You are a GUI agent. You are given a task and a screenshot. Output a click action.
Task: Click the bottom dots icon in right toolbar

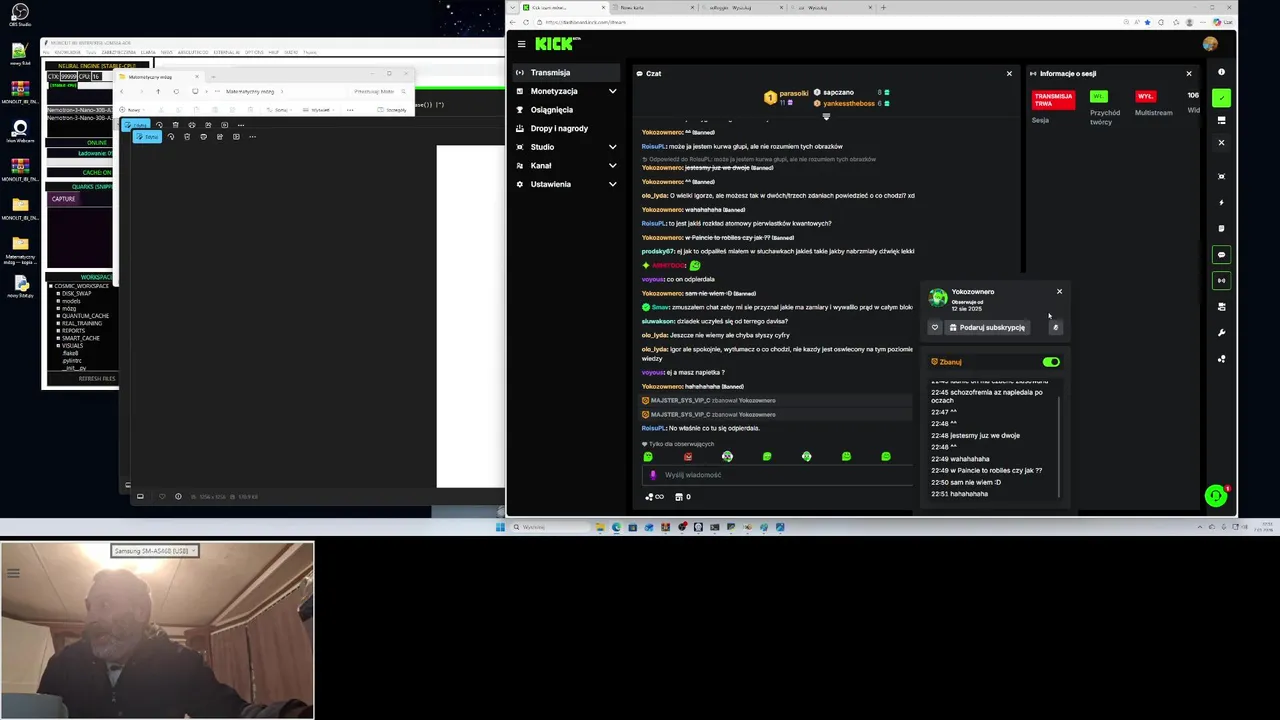[x=1221, y=359]
